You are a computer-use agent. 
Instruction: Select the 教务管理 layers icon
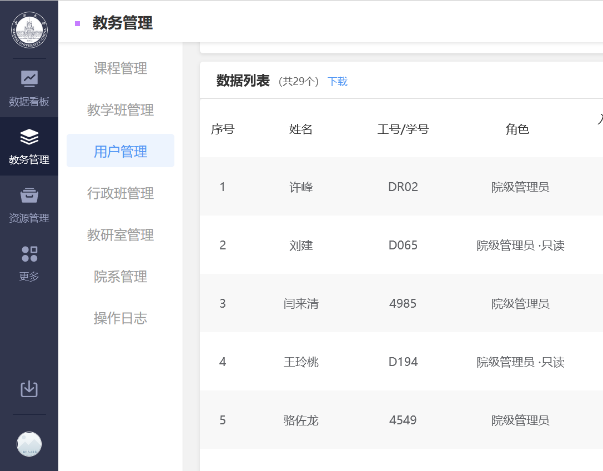coord(29,136)
